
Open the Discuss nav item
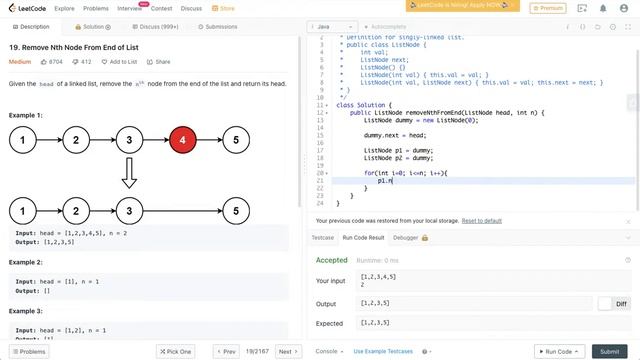point(191,8)
